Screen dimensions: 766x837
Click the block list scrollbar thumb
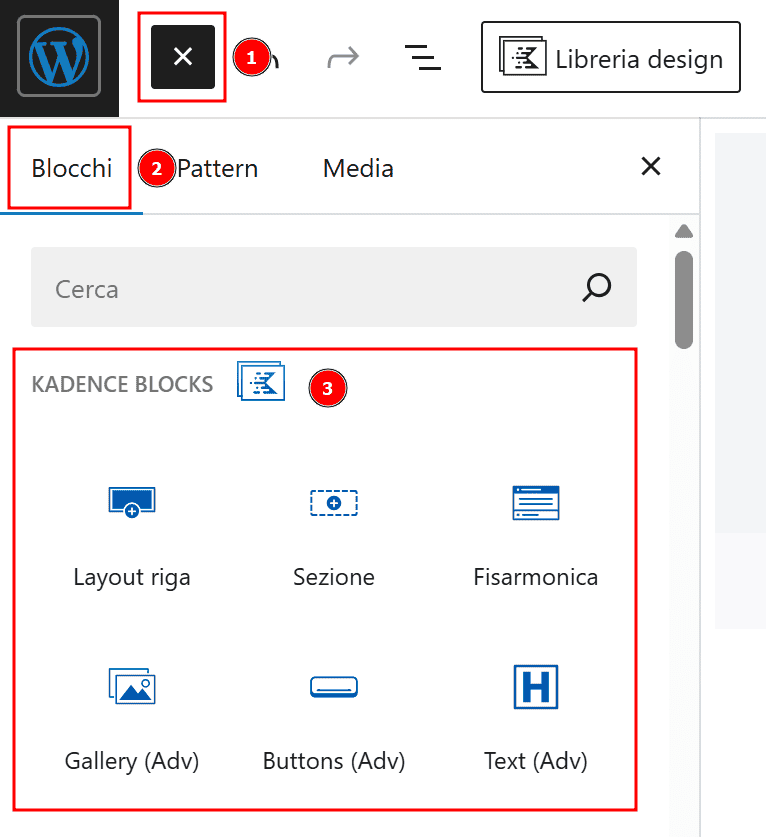click(684, 298)
